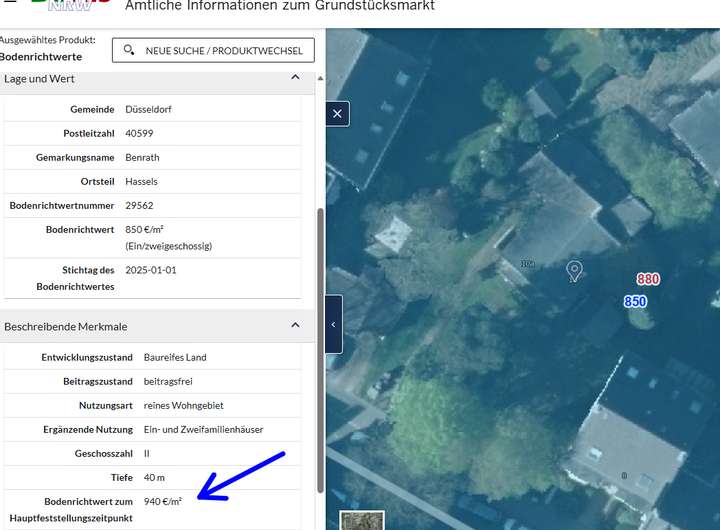
Task: Click the Bodenrichtwertnummer value 29562
Action: pos(139,205)
